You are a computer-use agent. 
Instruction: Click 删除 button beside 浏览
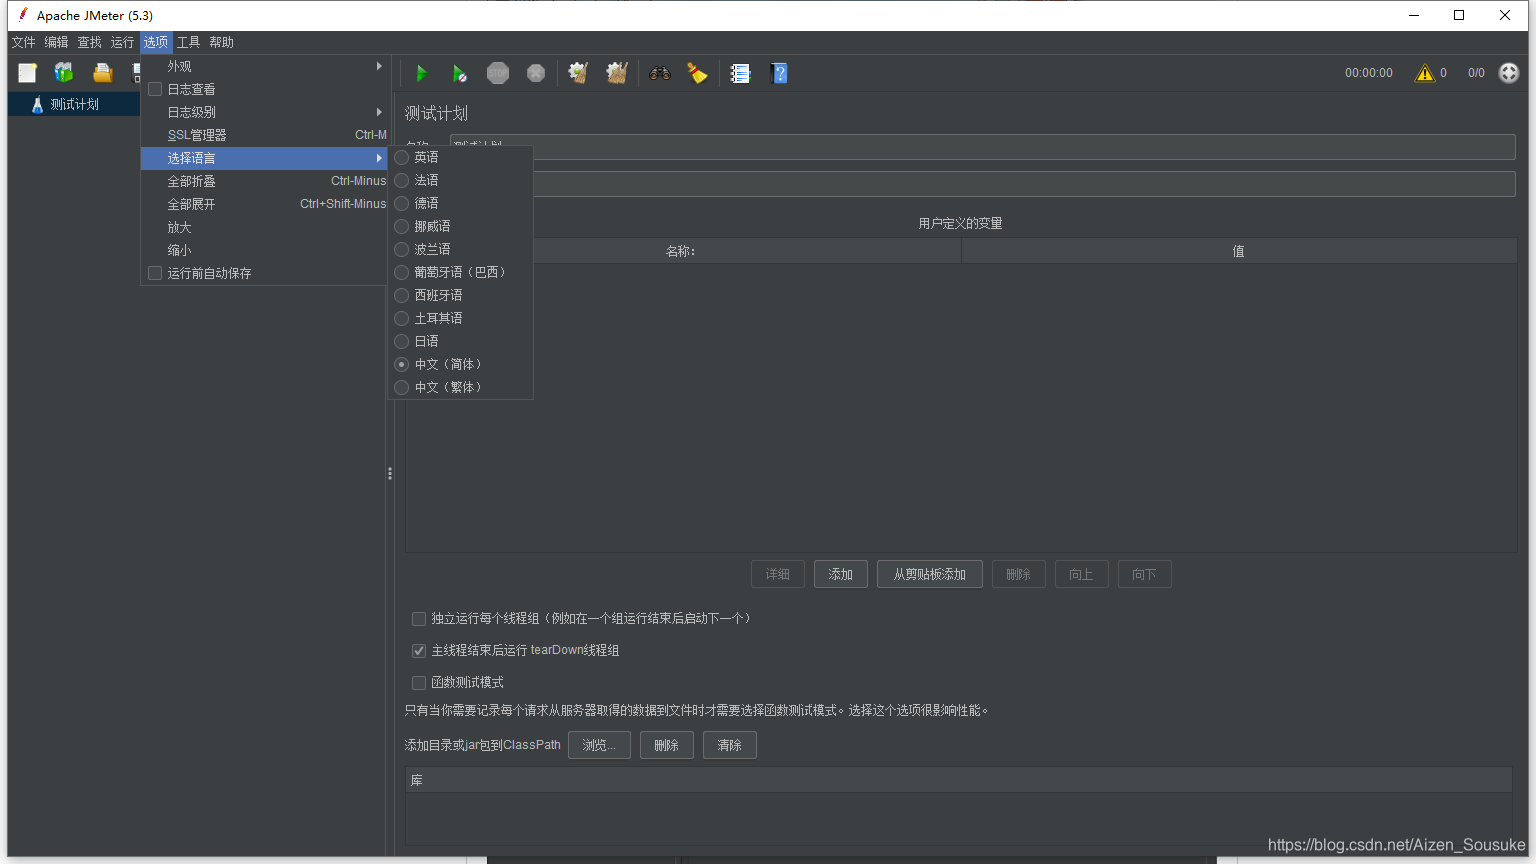point(666,745)
